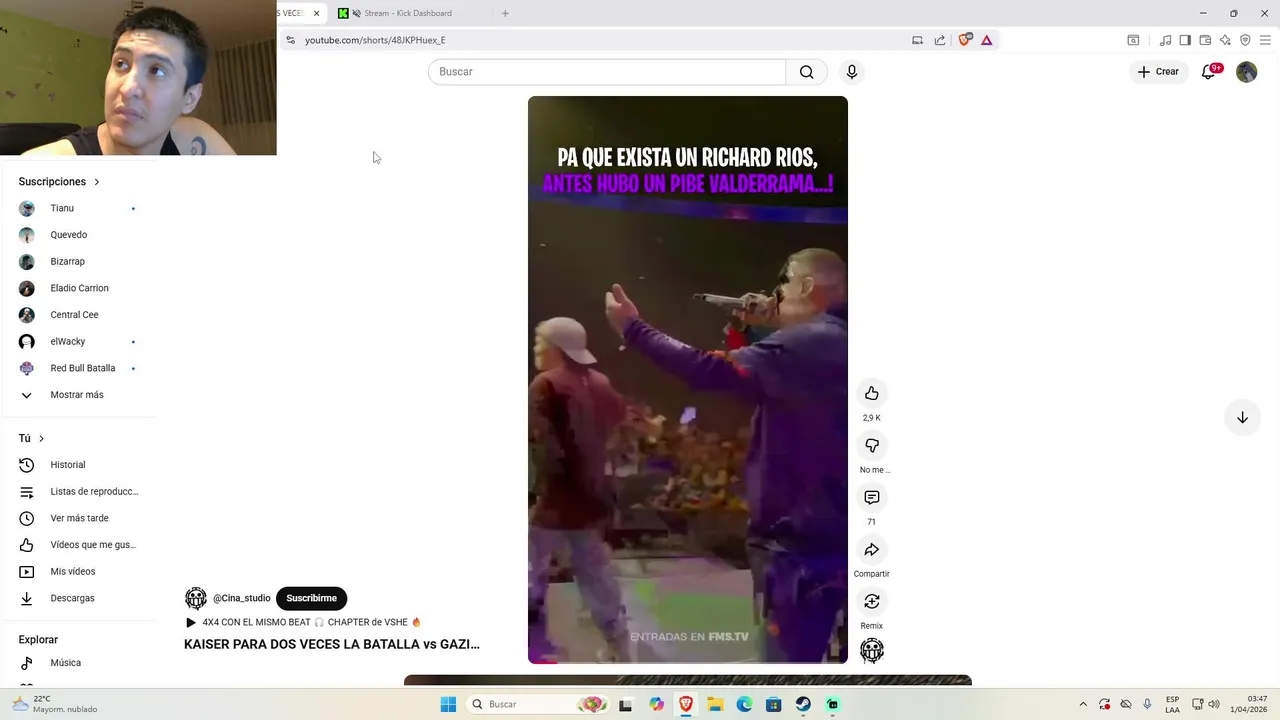Open the Remix icon
This screenshot has height=720, width=1280.
click(872, 602)
